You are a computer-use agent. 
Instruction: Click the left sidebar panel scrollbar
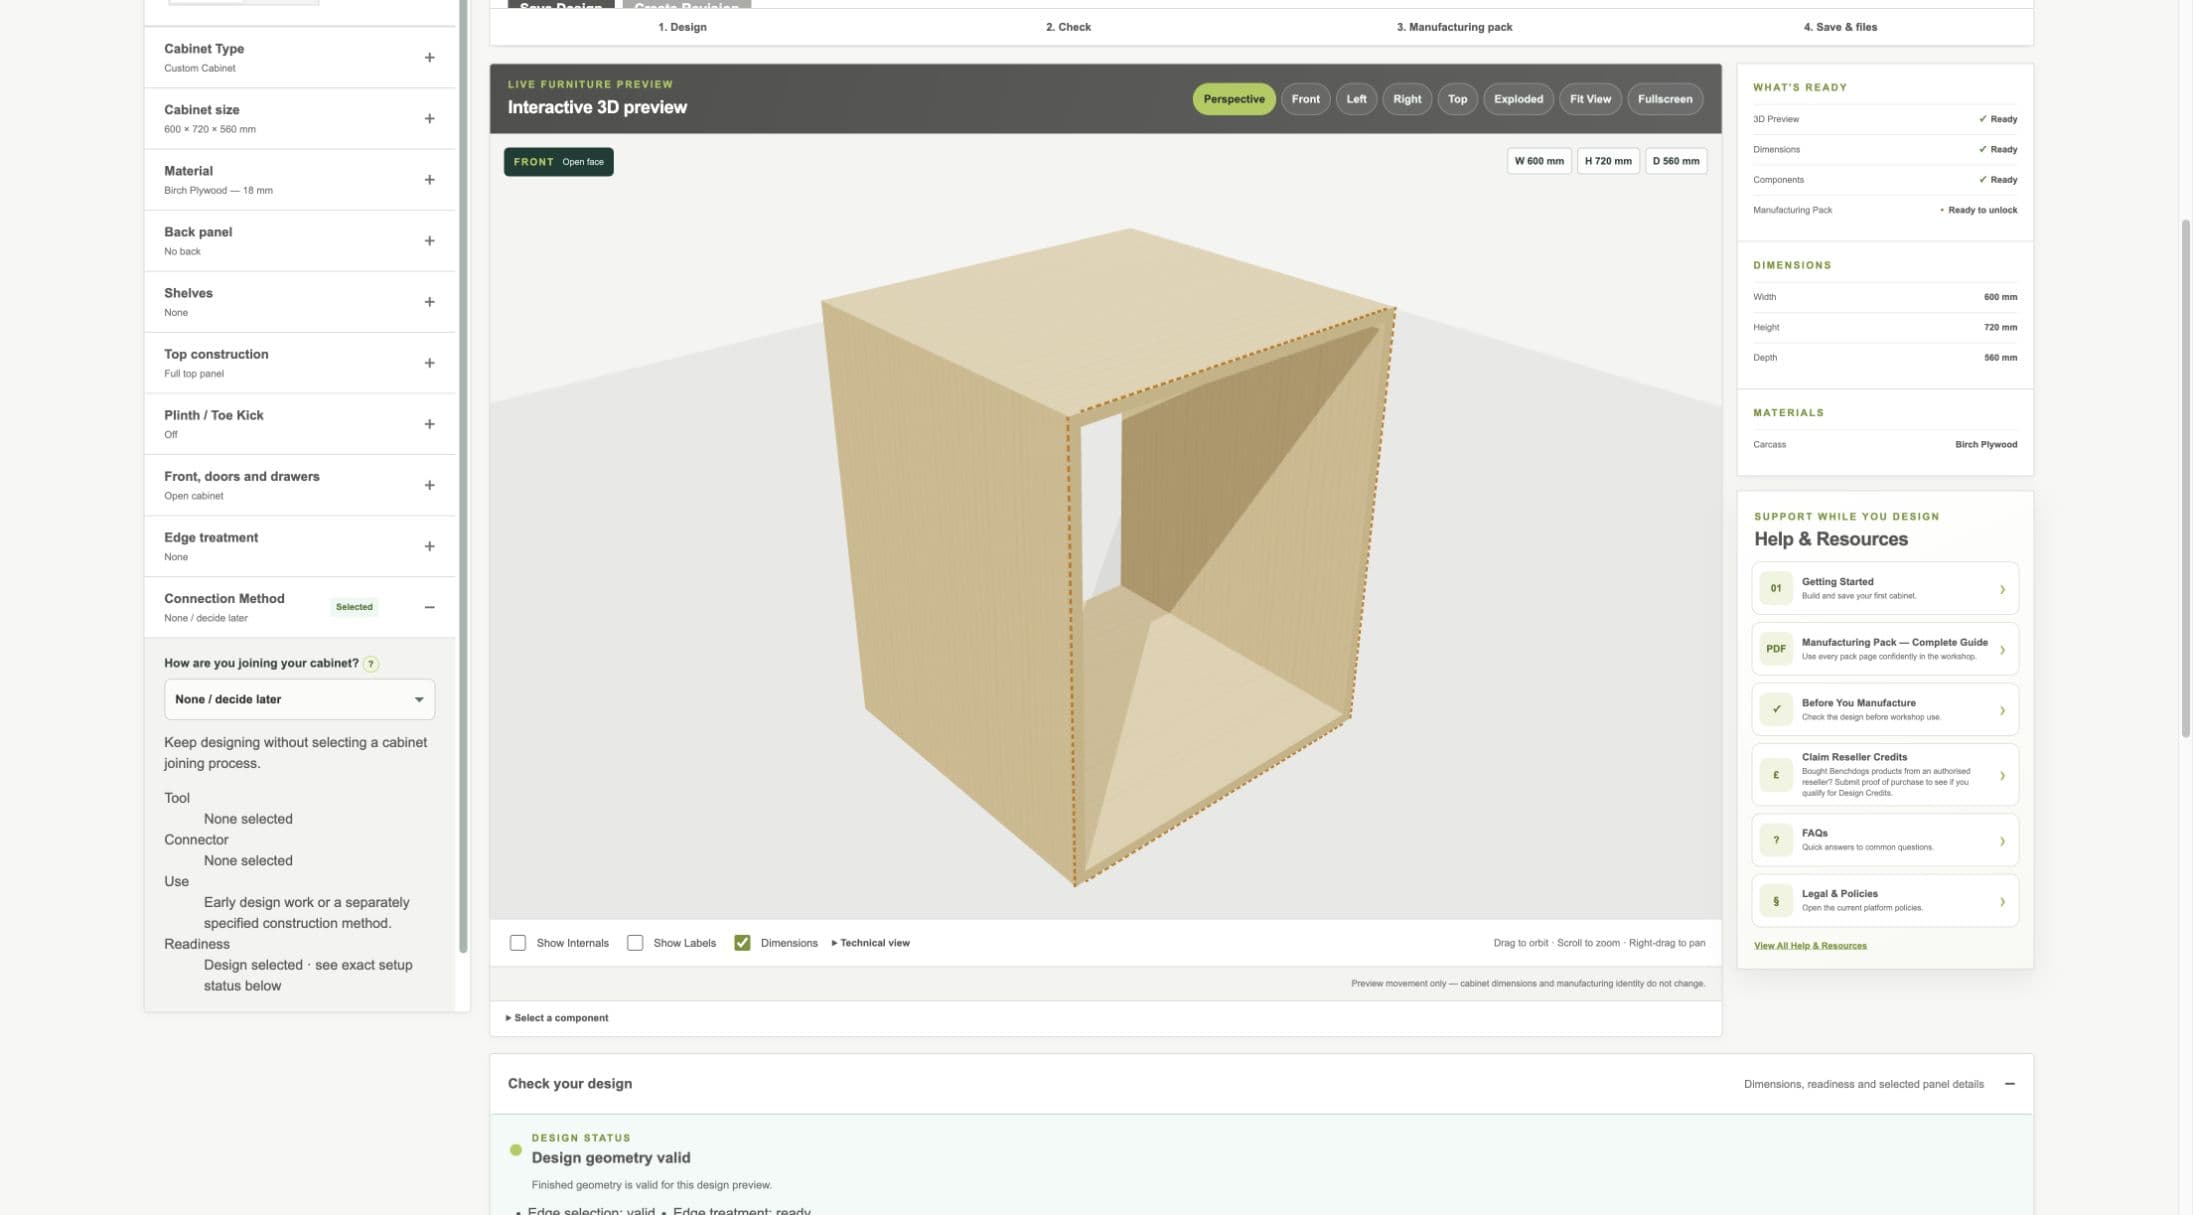[463, 476]
